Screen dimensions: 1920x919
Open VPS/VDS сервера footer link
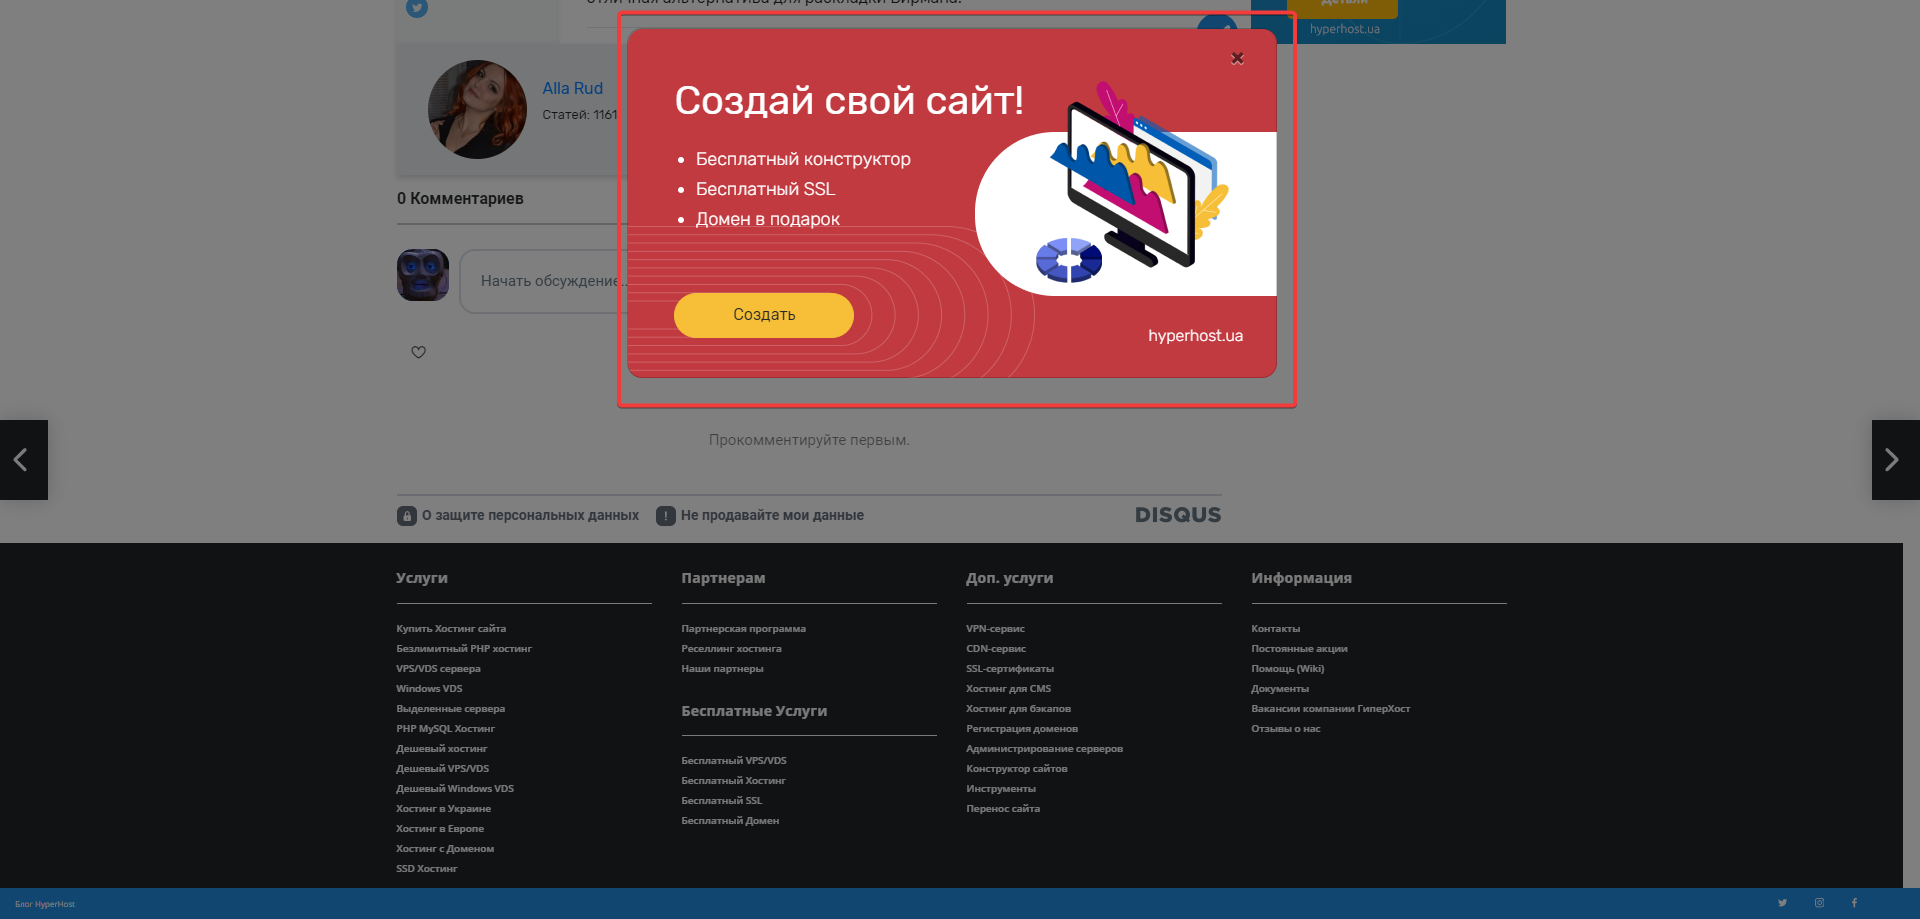tap(438, 669)
